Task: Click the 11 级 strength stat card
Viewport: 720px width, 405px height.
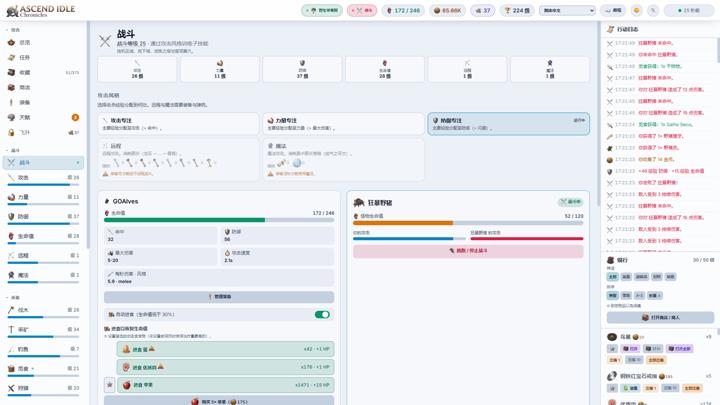Action: (x=219, y=69)
